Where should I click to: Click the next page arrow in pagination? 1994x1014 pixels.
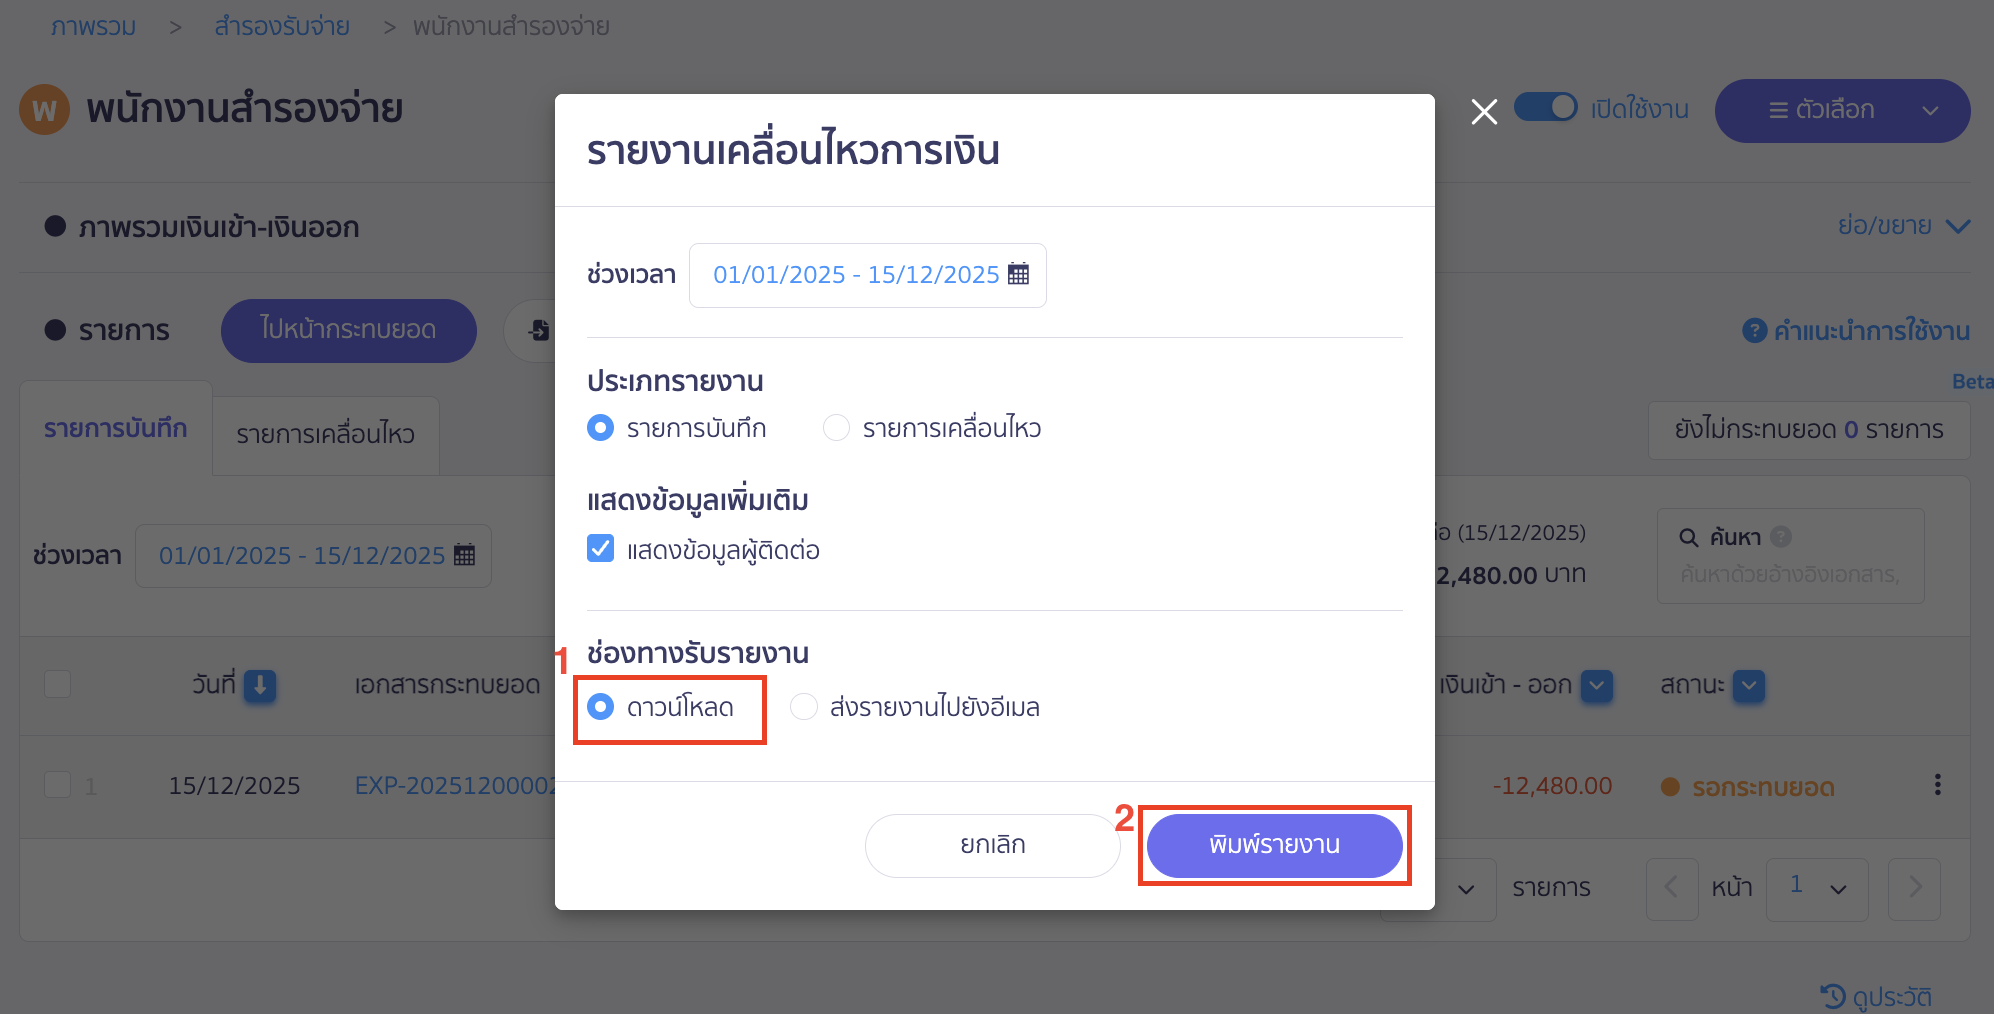[x=1914, y=888]
